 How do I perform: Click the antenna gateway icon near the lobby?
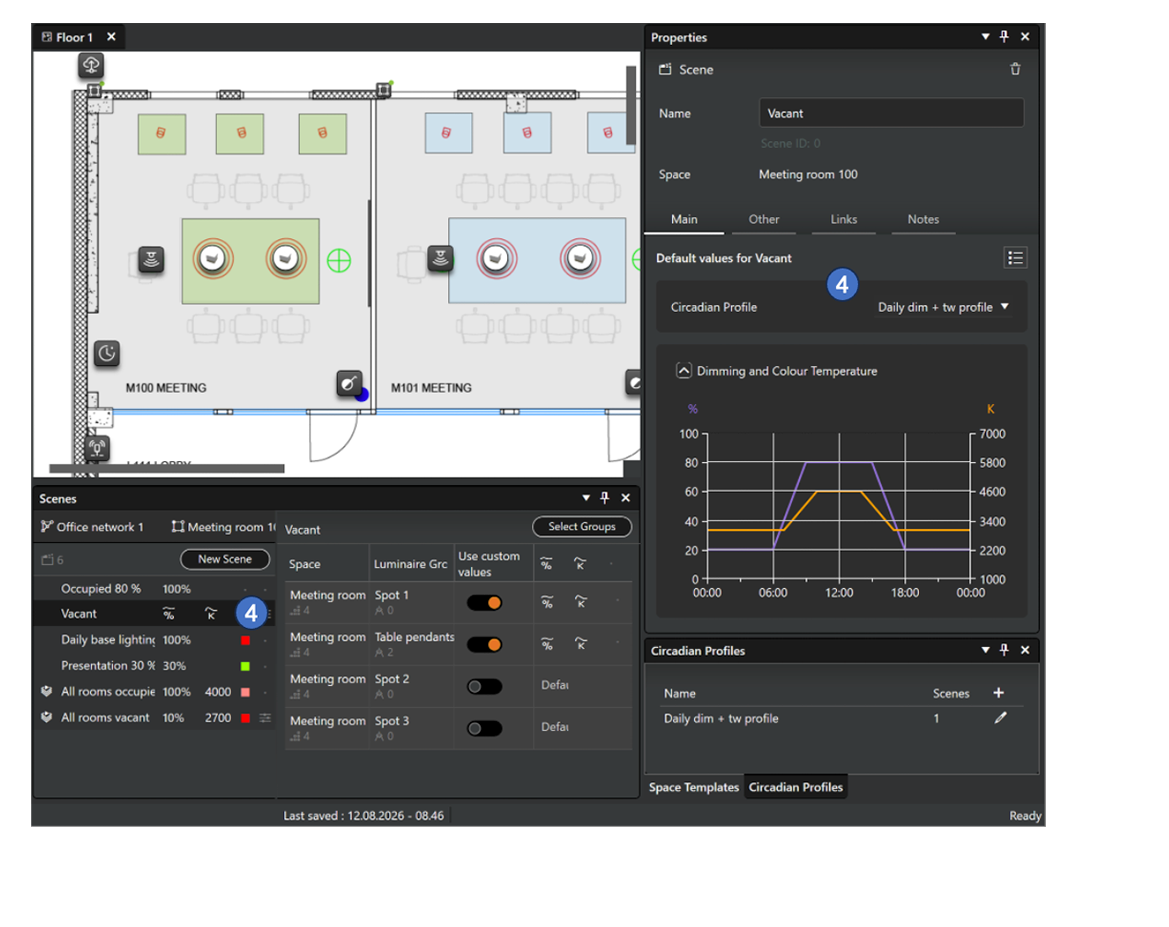pyautogui.click(x=97, y=448)
